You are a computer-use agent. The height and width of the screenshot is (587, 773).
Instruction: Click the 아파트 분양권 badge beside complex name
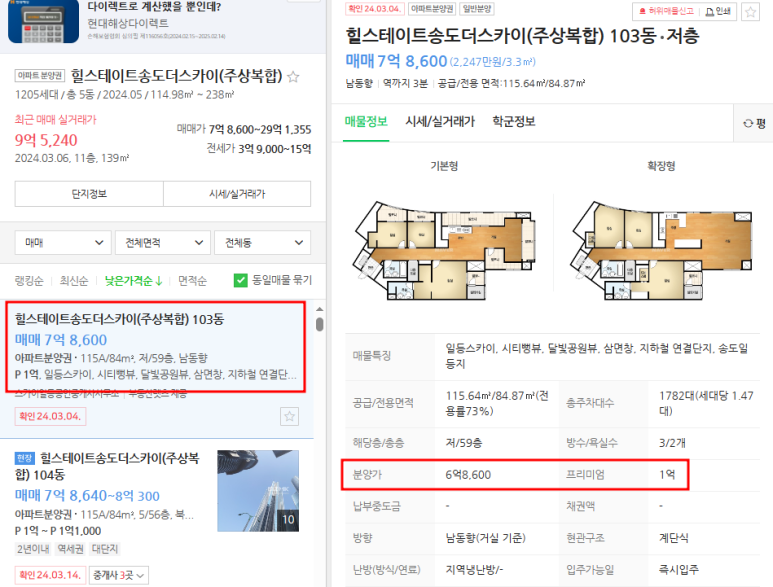[x=39, y=75]
